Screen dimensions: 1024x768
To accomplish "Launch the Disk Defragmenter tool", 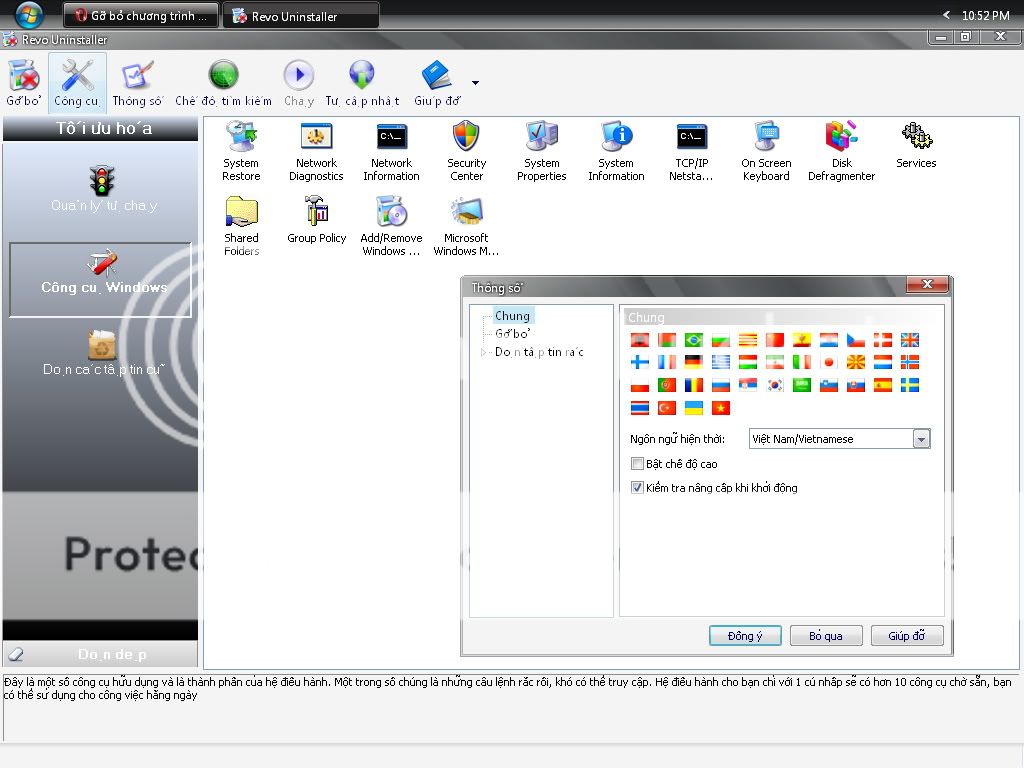I will click(841, 138).
